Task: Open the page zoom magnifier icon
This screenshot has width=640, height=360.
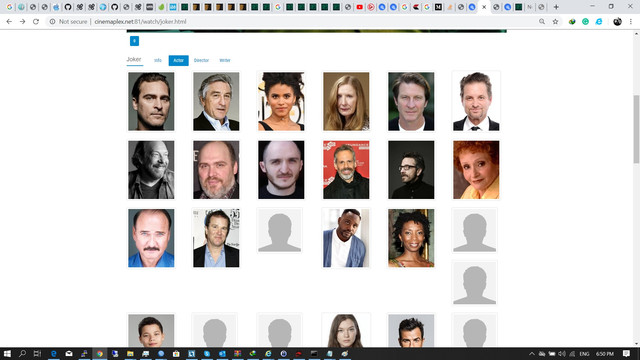Action: pyautogui.click(x=542, y=22)
